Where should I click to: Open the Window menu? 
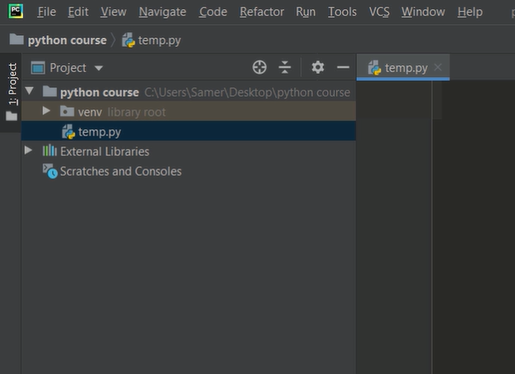pyautogui.click(x=423, y=12)
